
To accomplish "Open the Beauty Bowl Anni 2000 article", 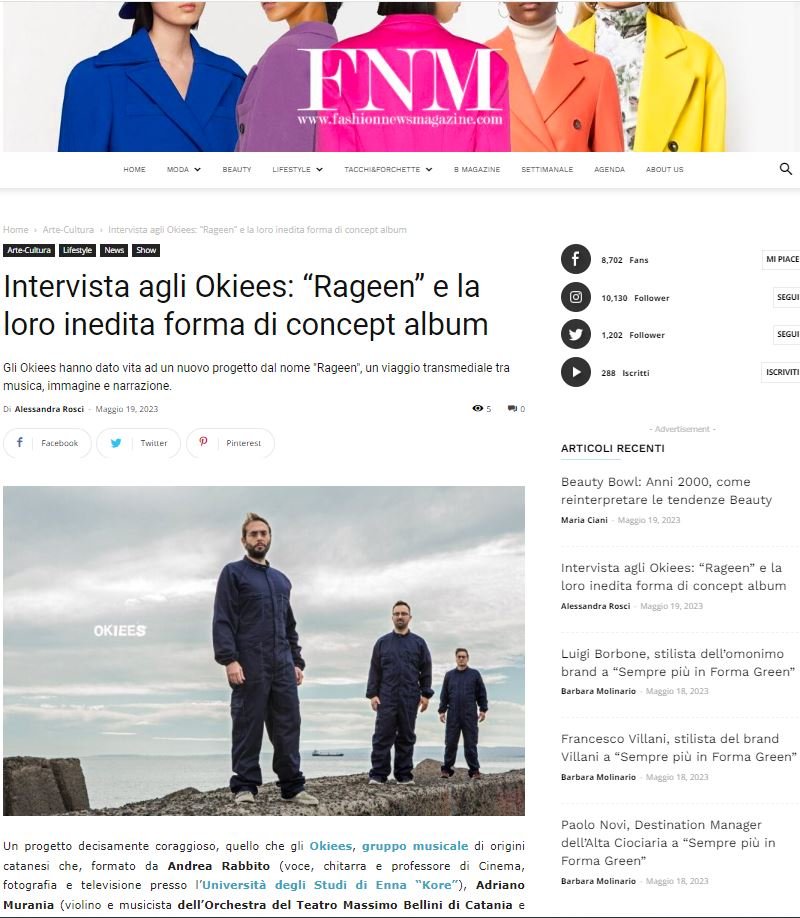I will coord(666,491).
